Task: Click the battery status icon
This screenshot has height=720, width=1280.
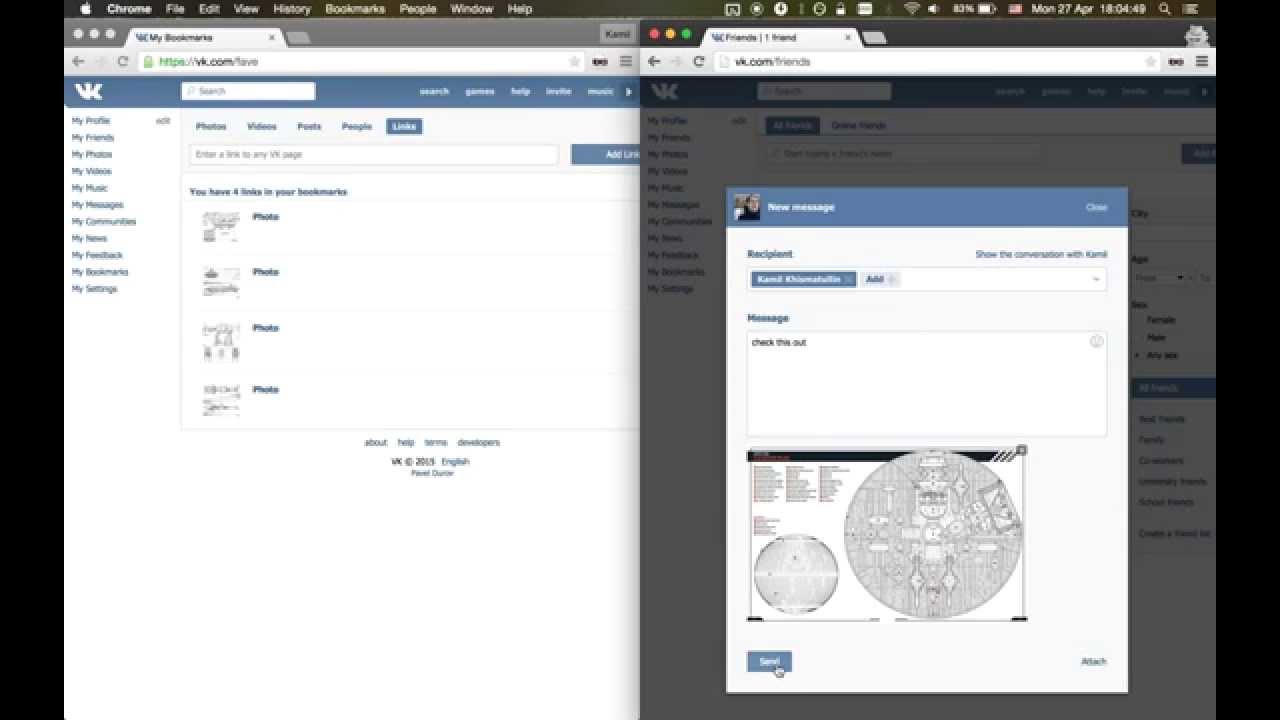Action: click(x=989, y=9)
